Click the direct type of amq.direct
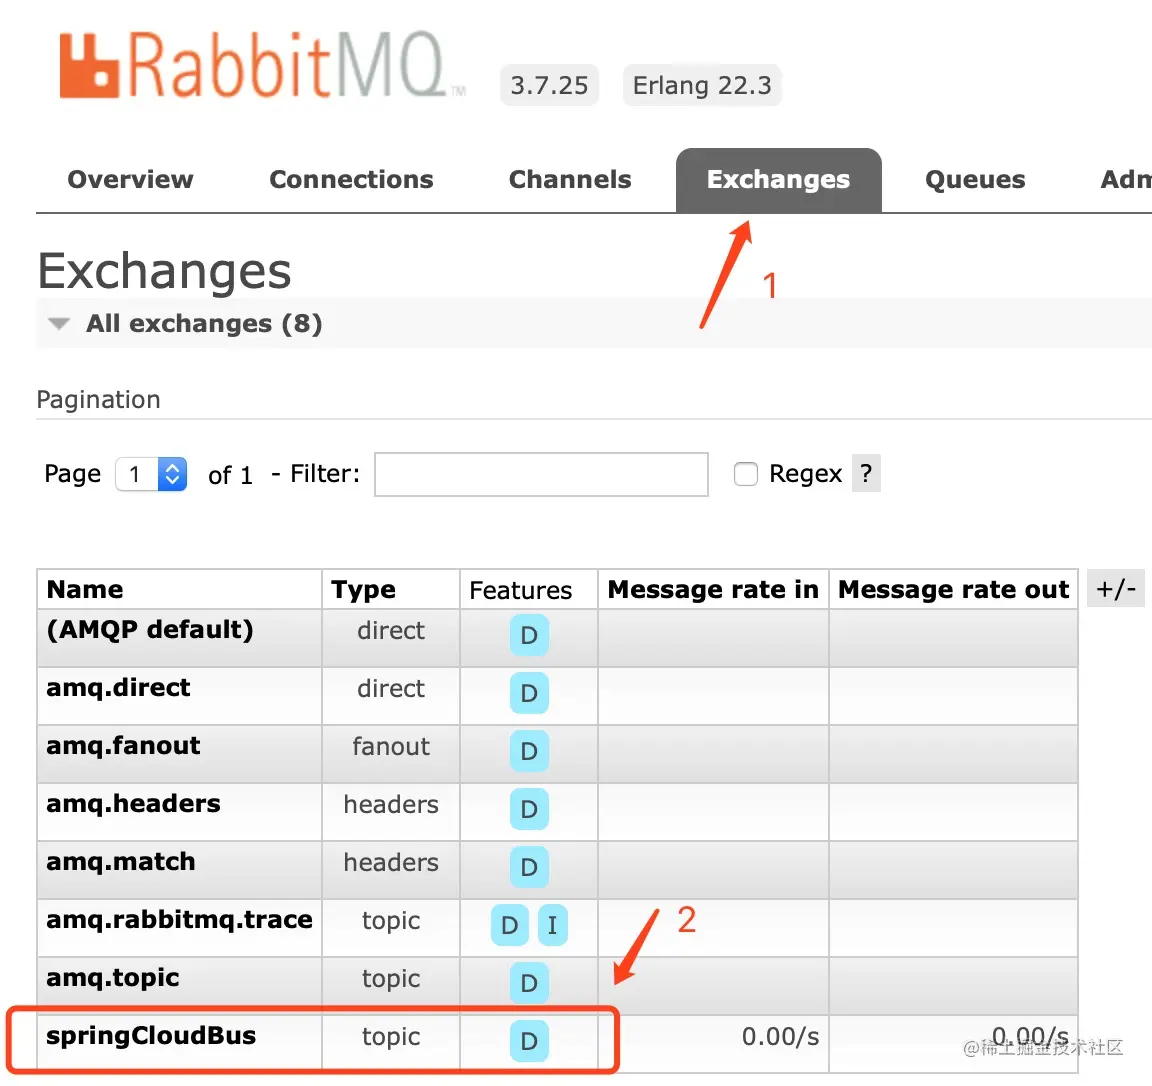The width and height of the screenshot is (1152, 1086). tap(391, 688)
